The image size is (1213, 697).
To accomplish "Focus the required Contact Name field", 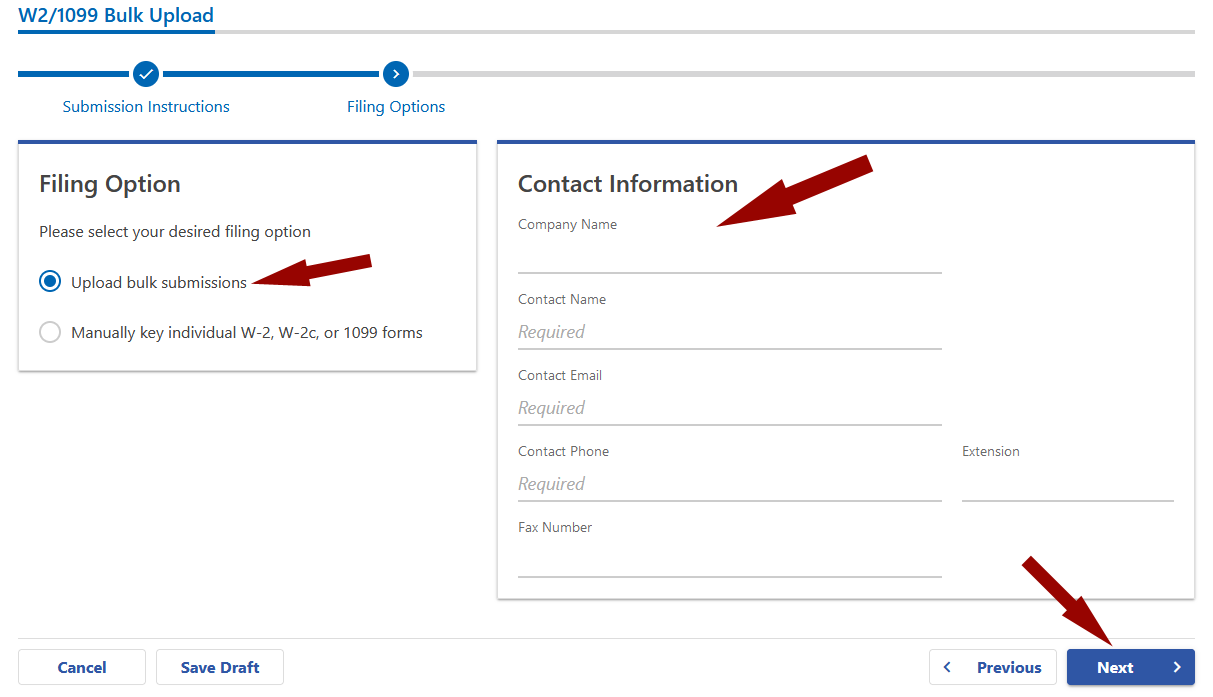I will click(729, 332).
